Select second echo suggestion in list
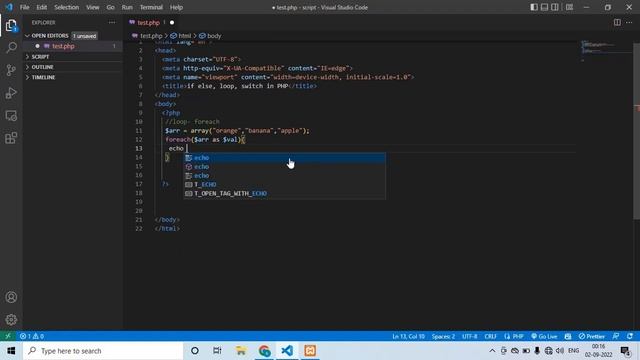This screenshot has height=360, width=640. pos(284,167)
